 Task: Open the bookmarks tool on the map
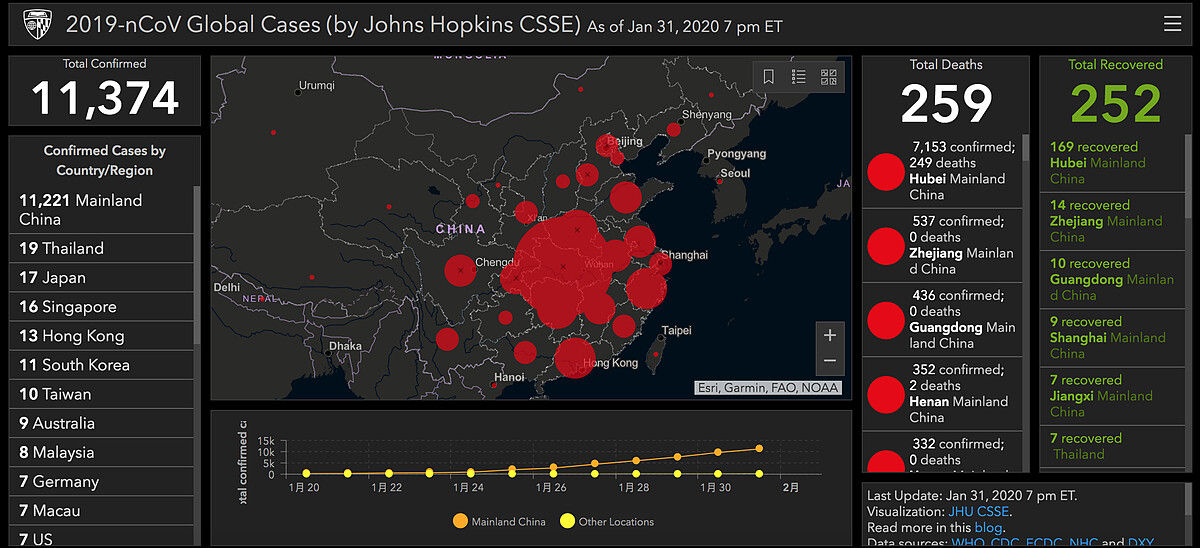pos(769,77)
